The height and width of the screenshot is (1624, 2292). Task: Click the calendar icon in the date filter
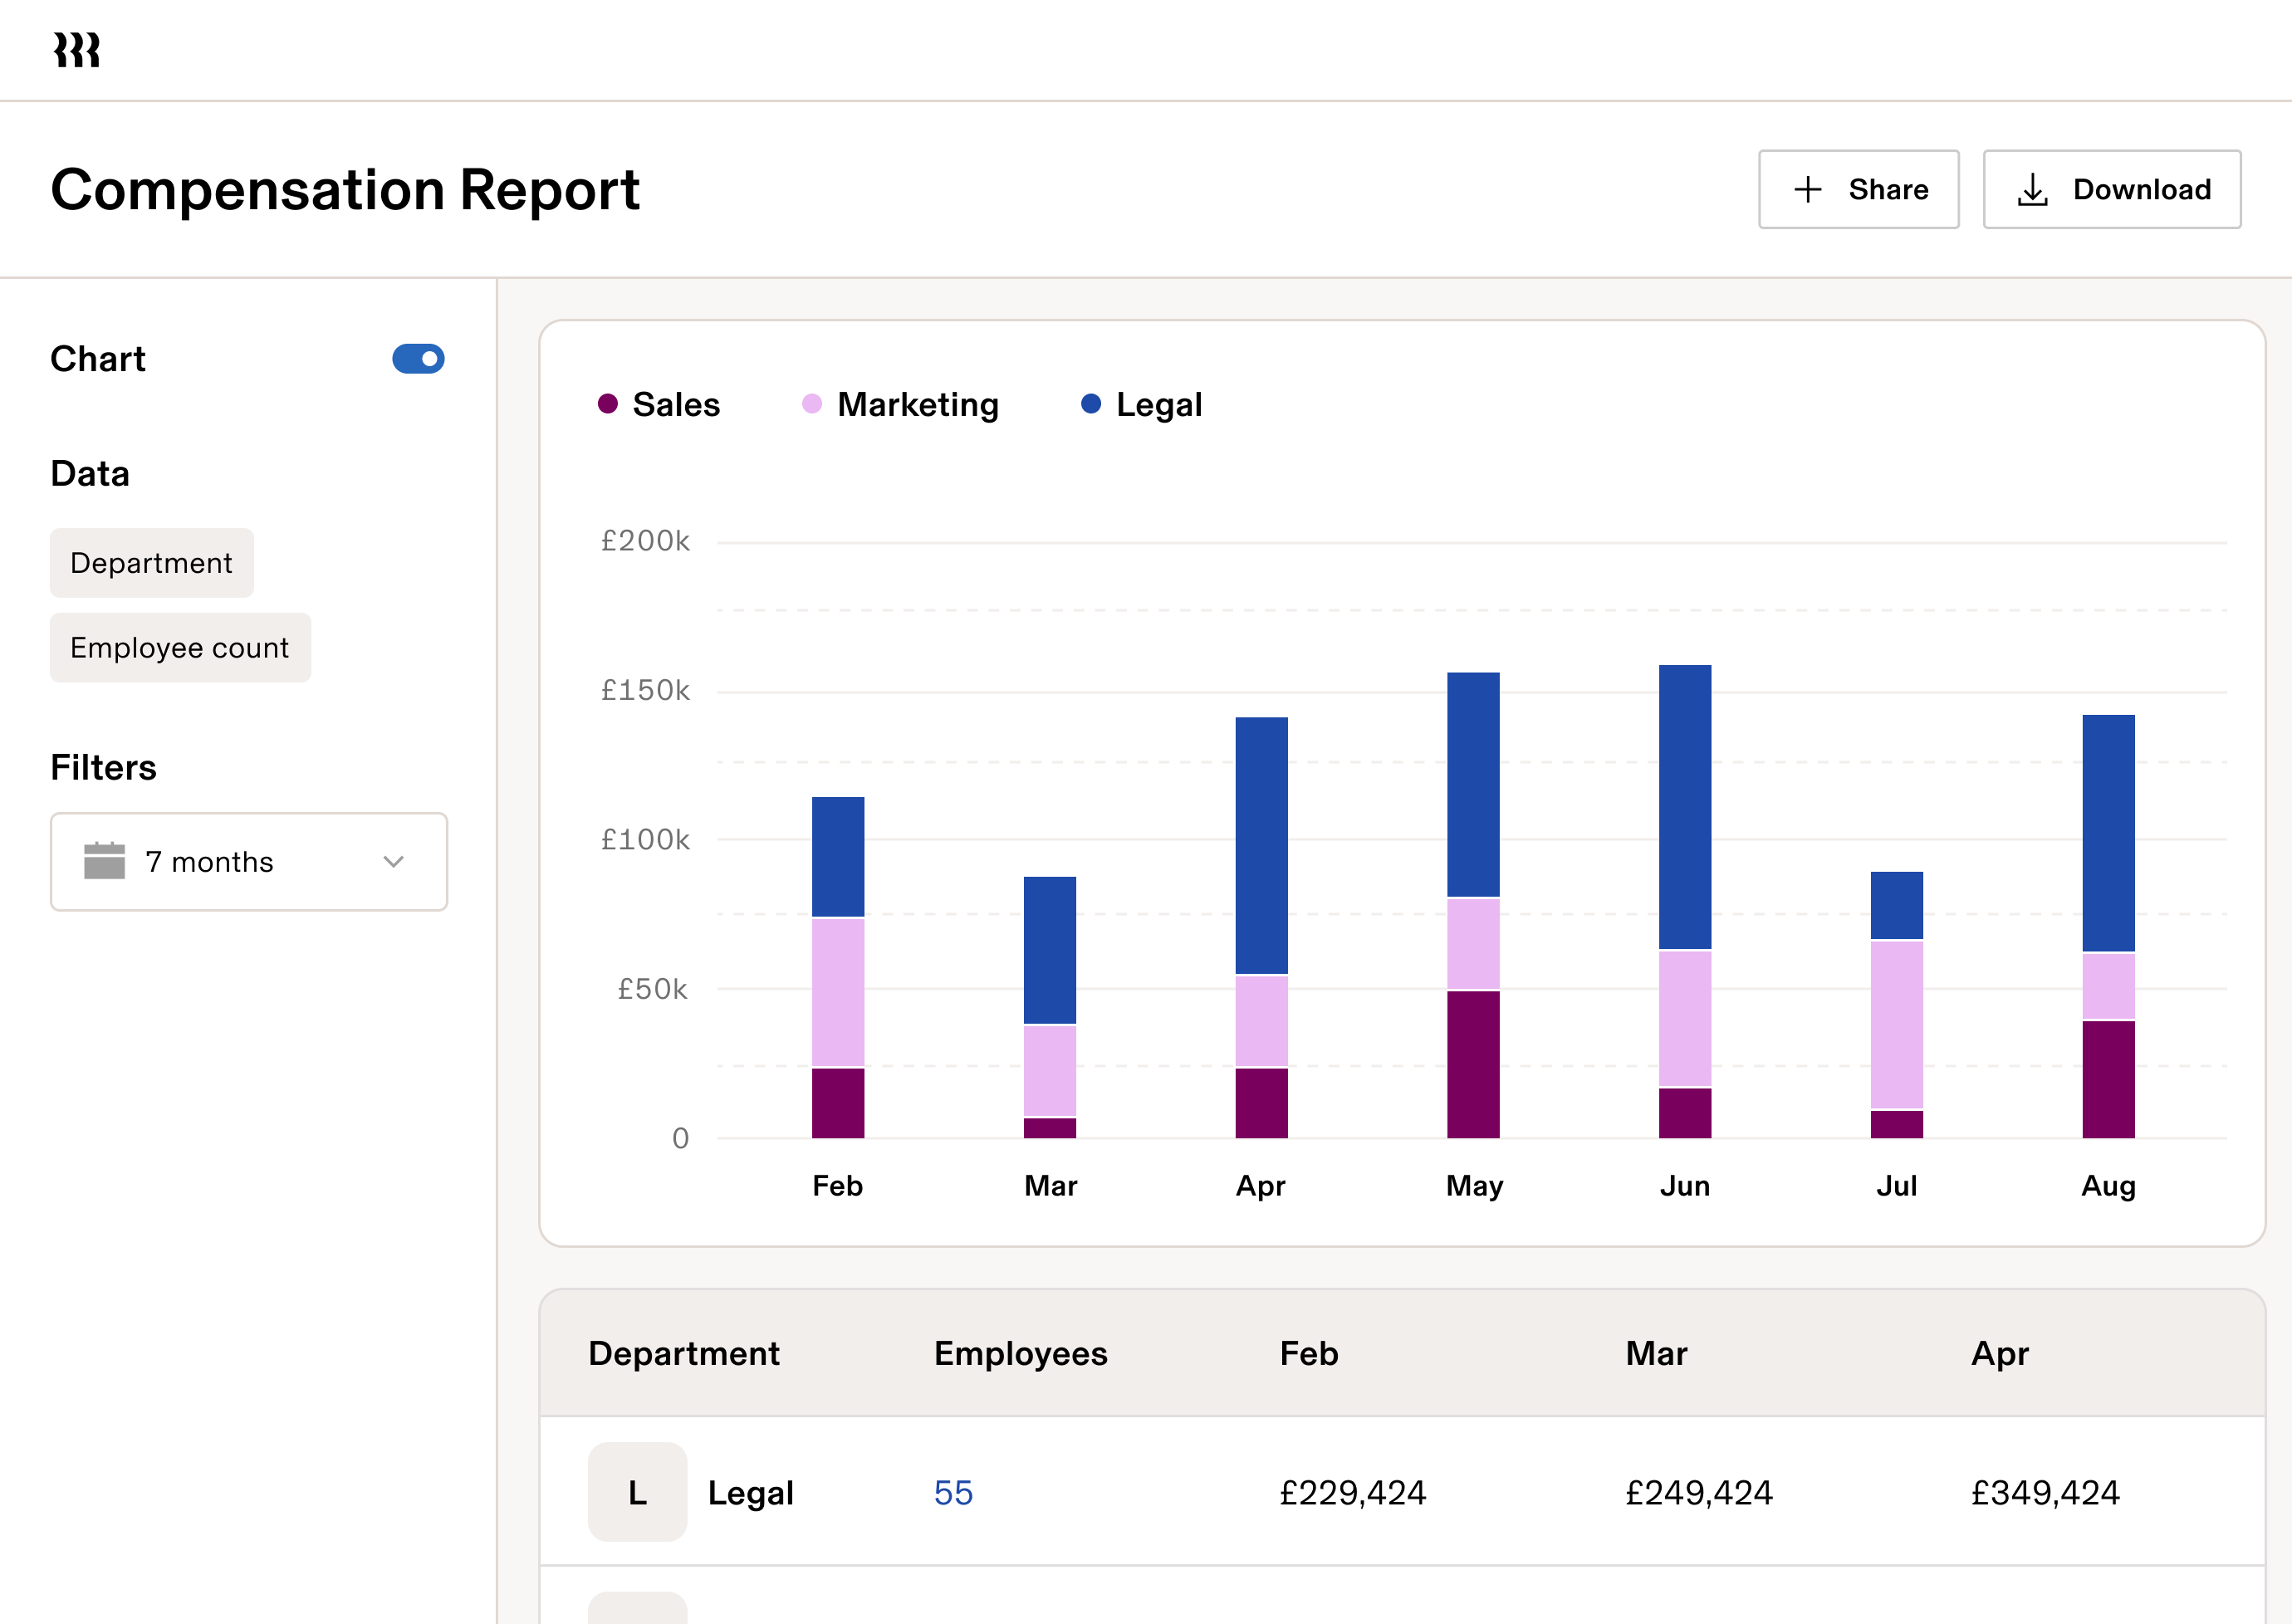click(x=106, y=861)
